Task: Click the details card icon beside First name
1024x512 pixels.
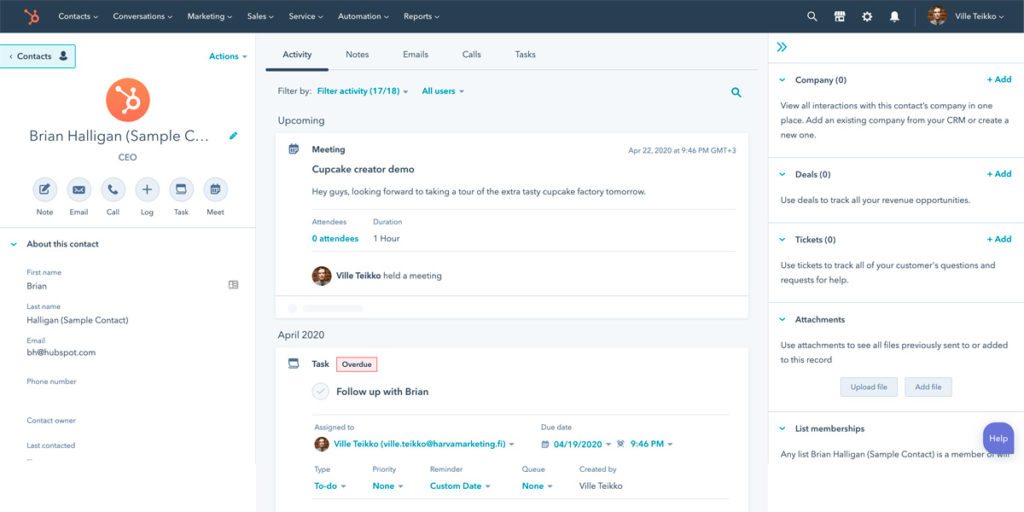Action: [233, 285]
